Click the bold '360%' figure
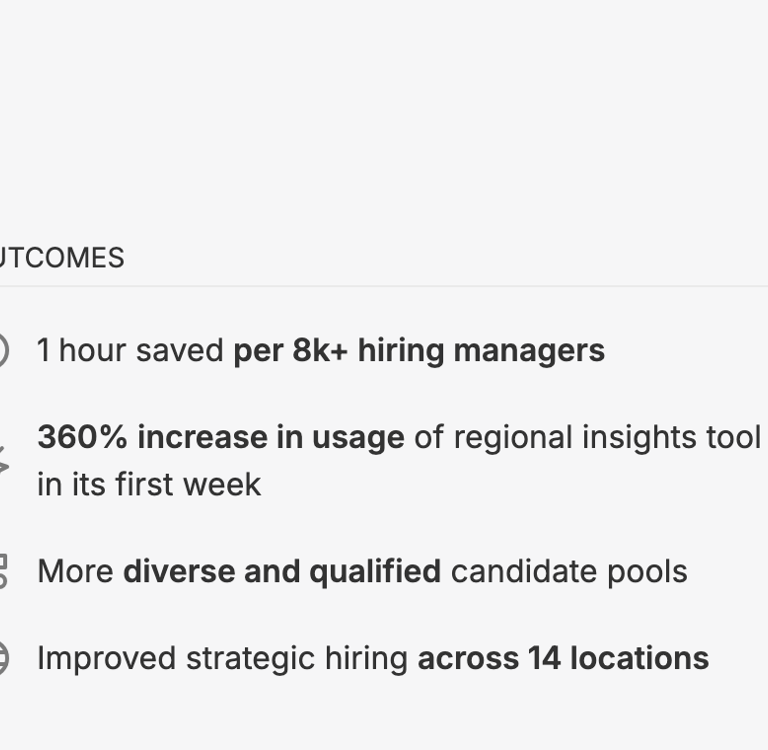The image size is (768, 750). 82,437
